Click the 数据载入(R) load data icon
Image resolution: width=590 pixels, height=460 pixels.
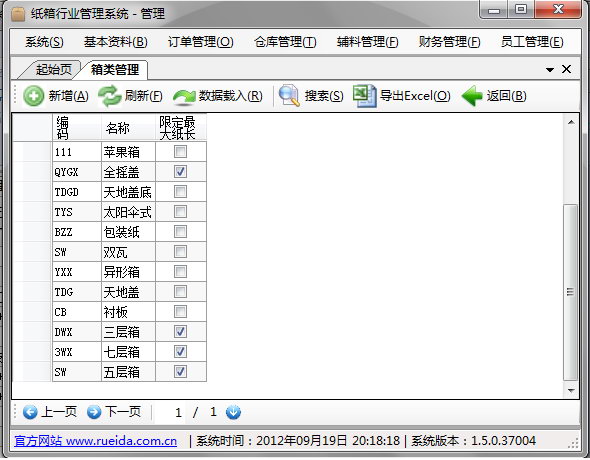click(x=184, y=97)
